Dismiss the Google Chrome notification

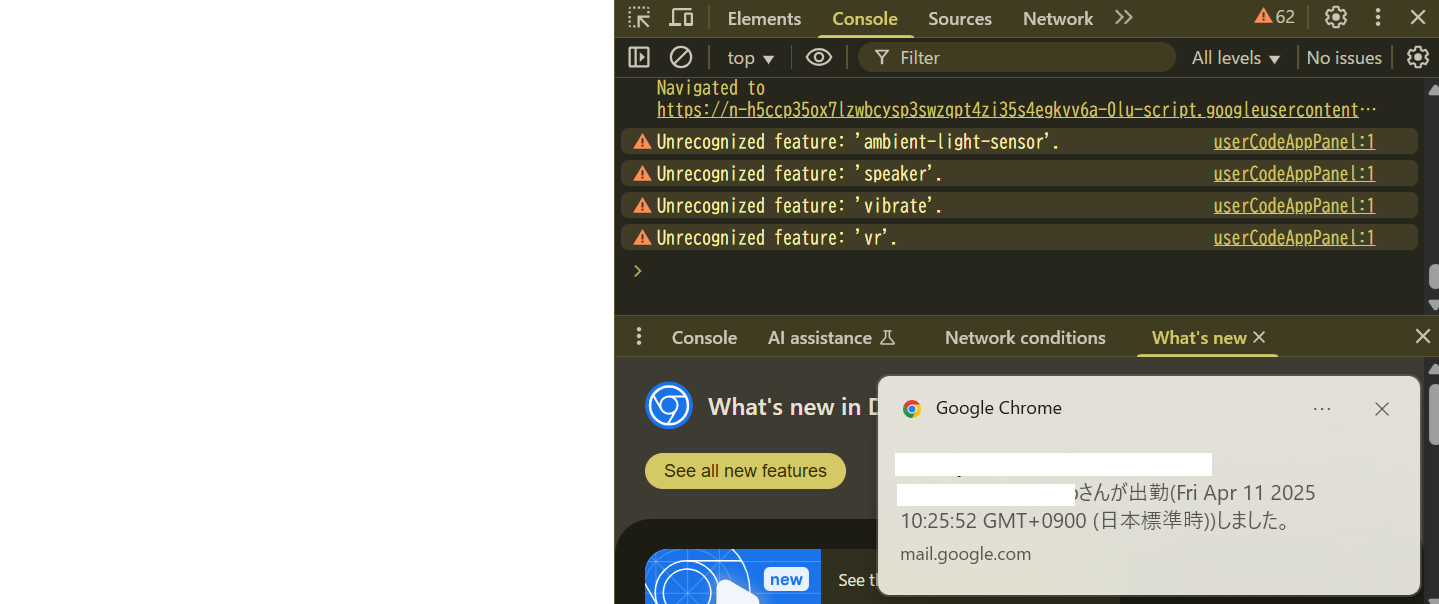pyautogui.click(x=1382, y=409)
